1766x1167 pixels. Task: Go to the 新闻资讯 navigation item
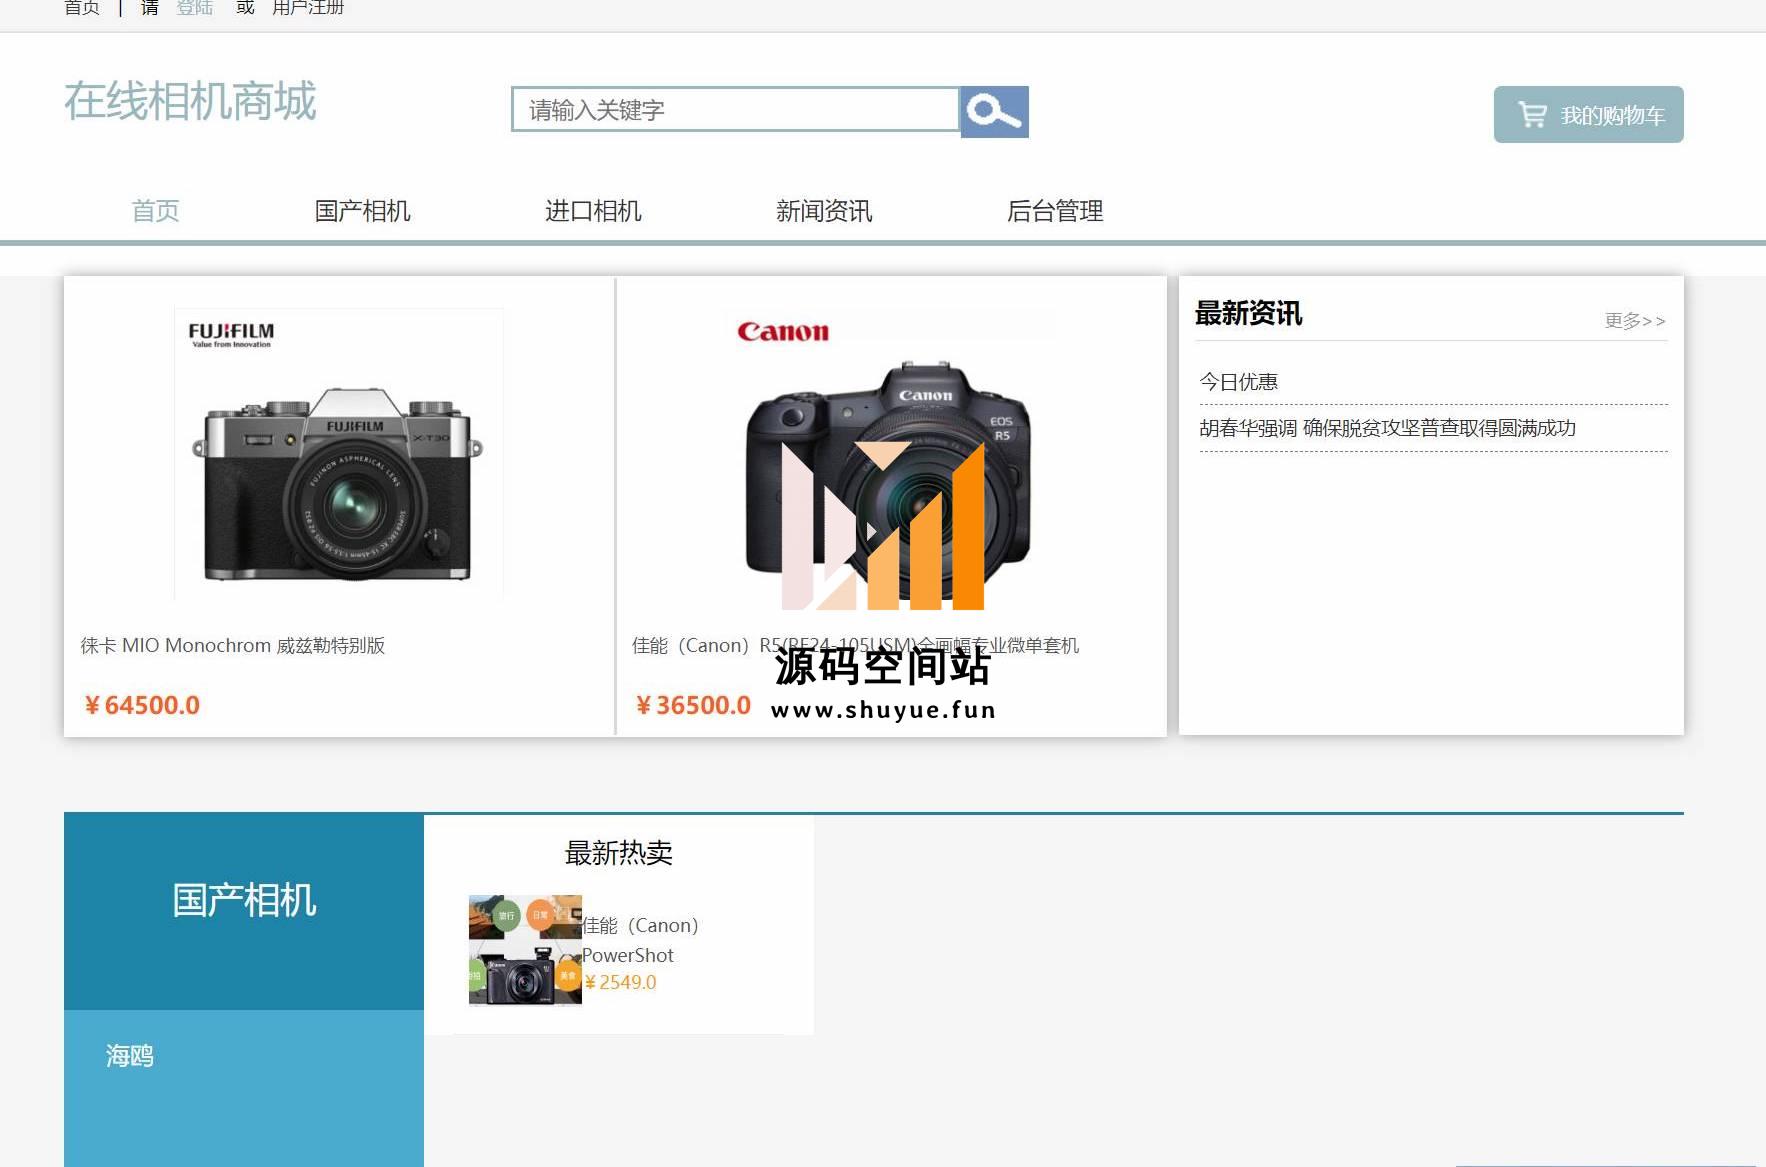click(824, 211)
